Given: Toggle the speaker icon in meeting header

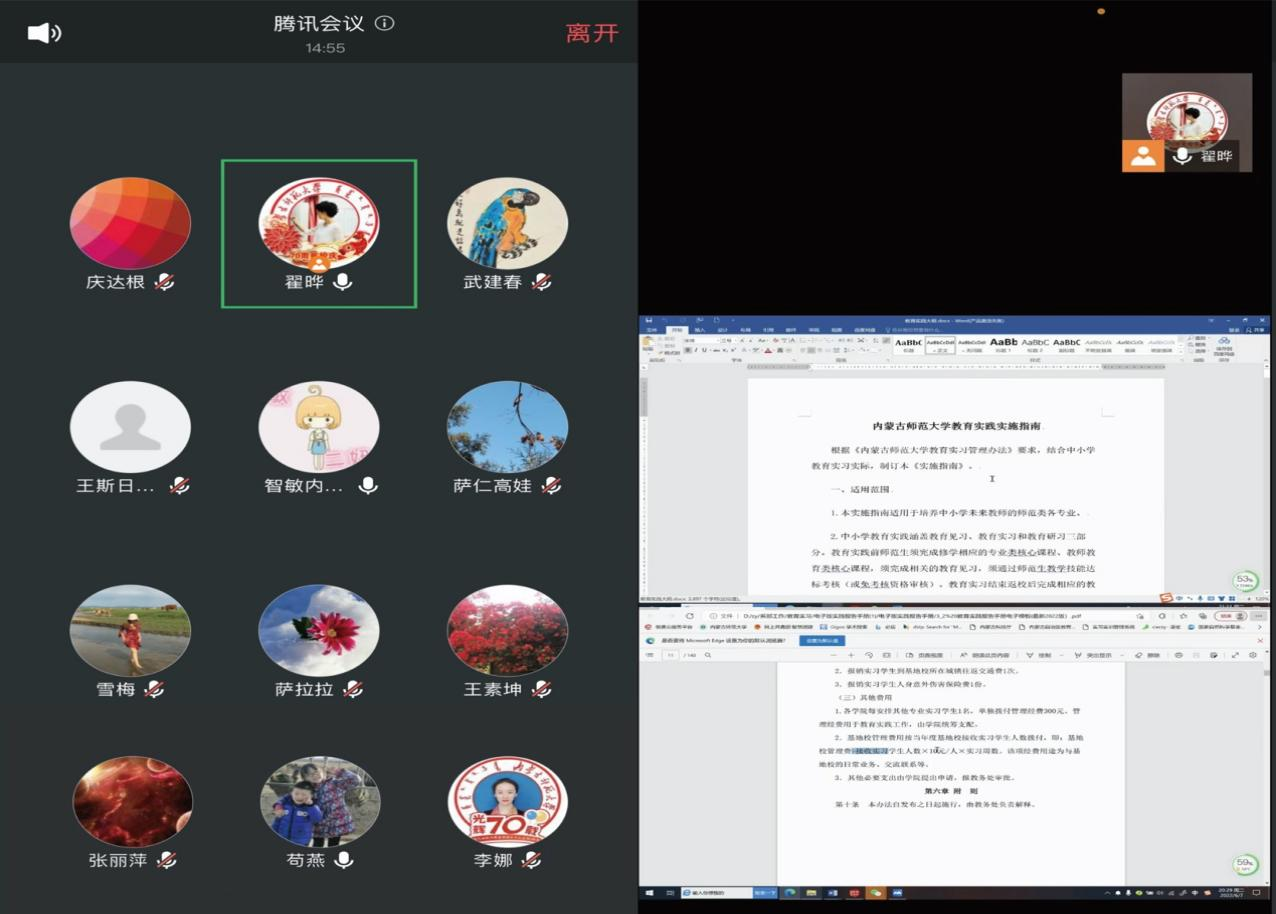Looking at the screenshot, I should [x=44, y=33].
